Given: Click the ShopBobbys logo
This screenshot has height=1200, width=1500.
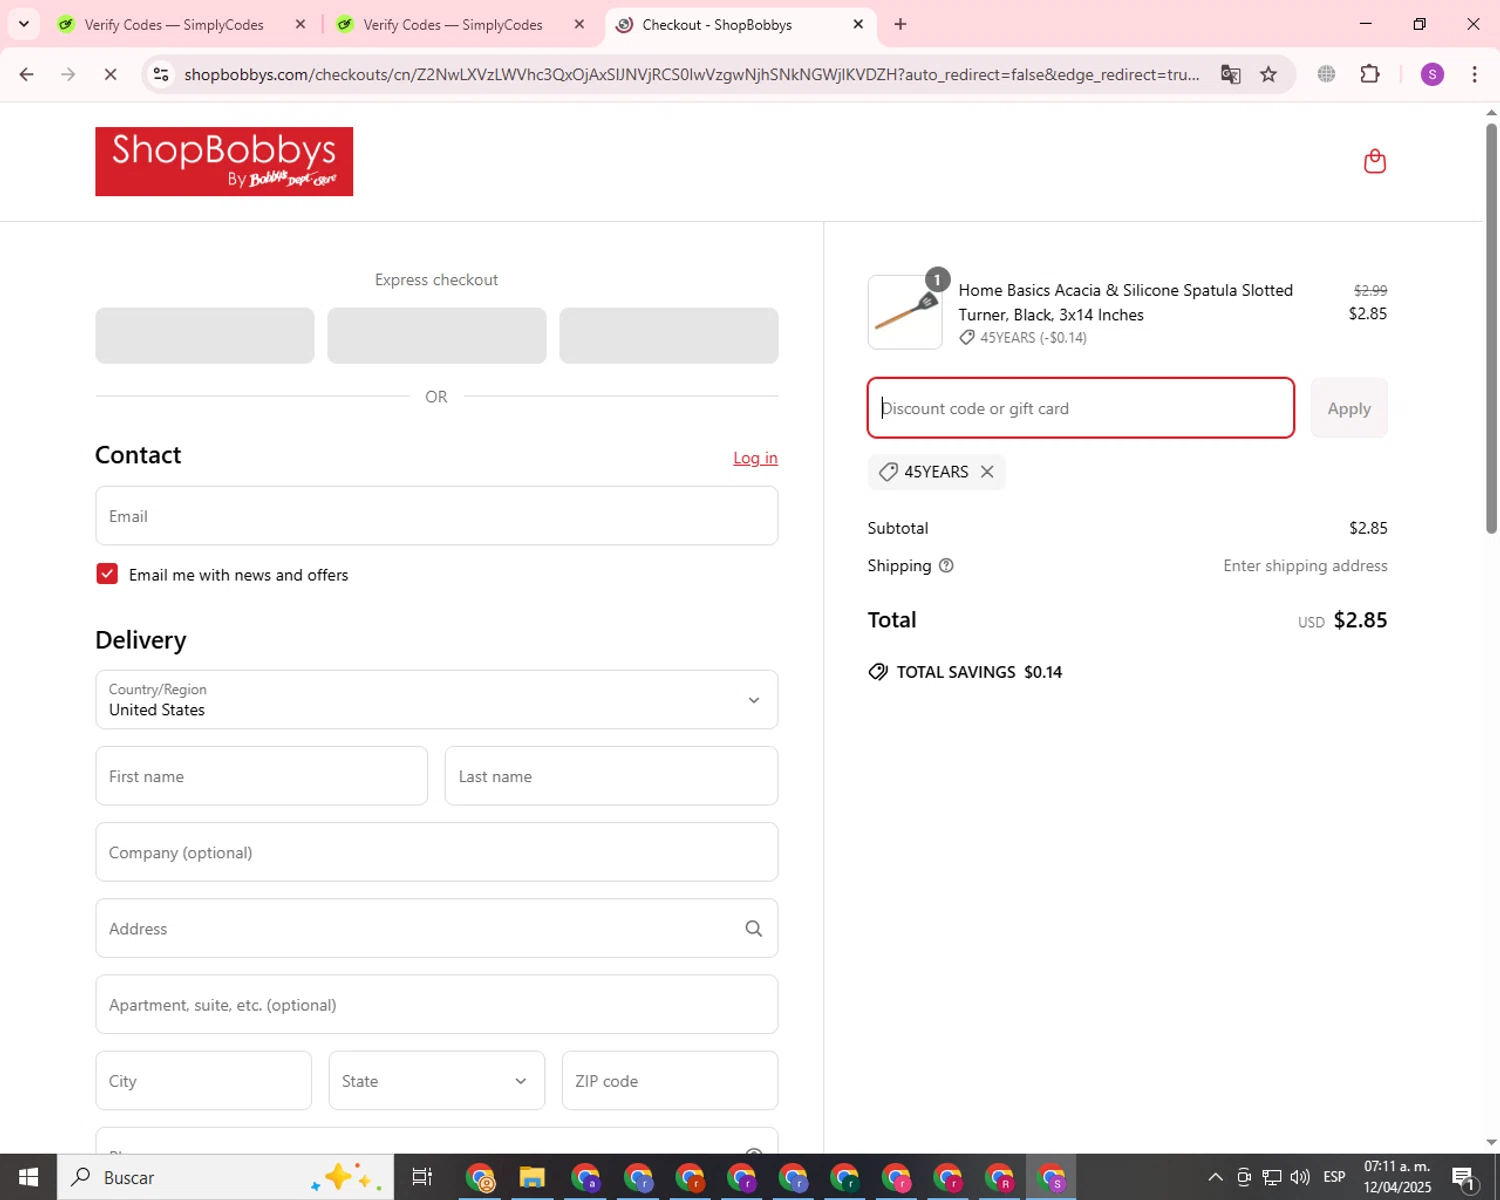Looking at the screenshot, I should pyautogui.click(x=224, y=161).
